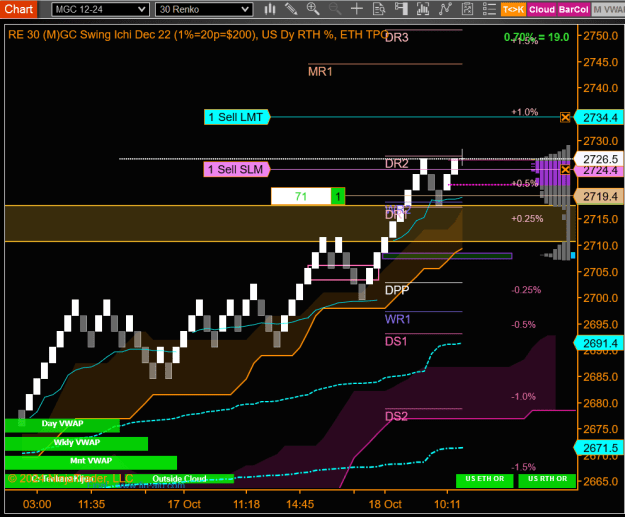The image size is (625, 517).
Task: Click the Wkly VWAP green button
Action: coord(76,444)
